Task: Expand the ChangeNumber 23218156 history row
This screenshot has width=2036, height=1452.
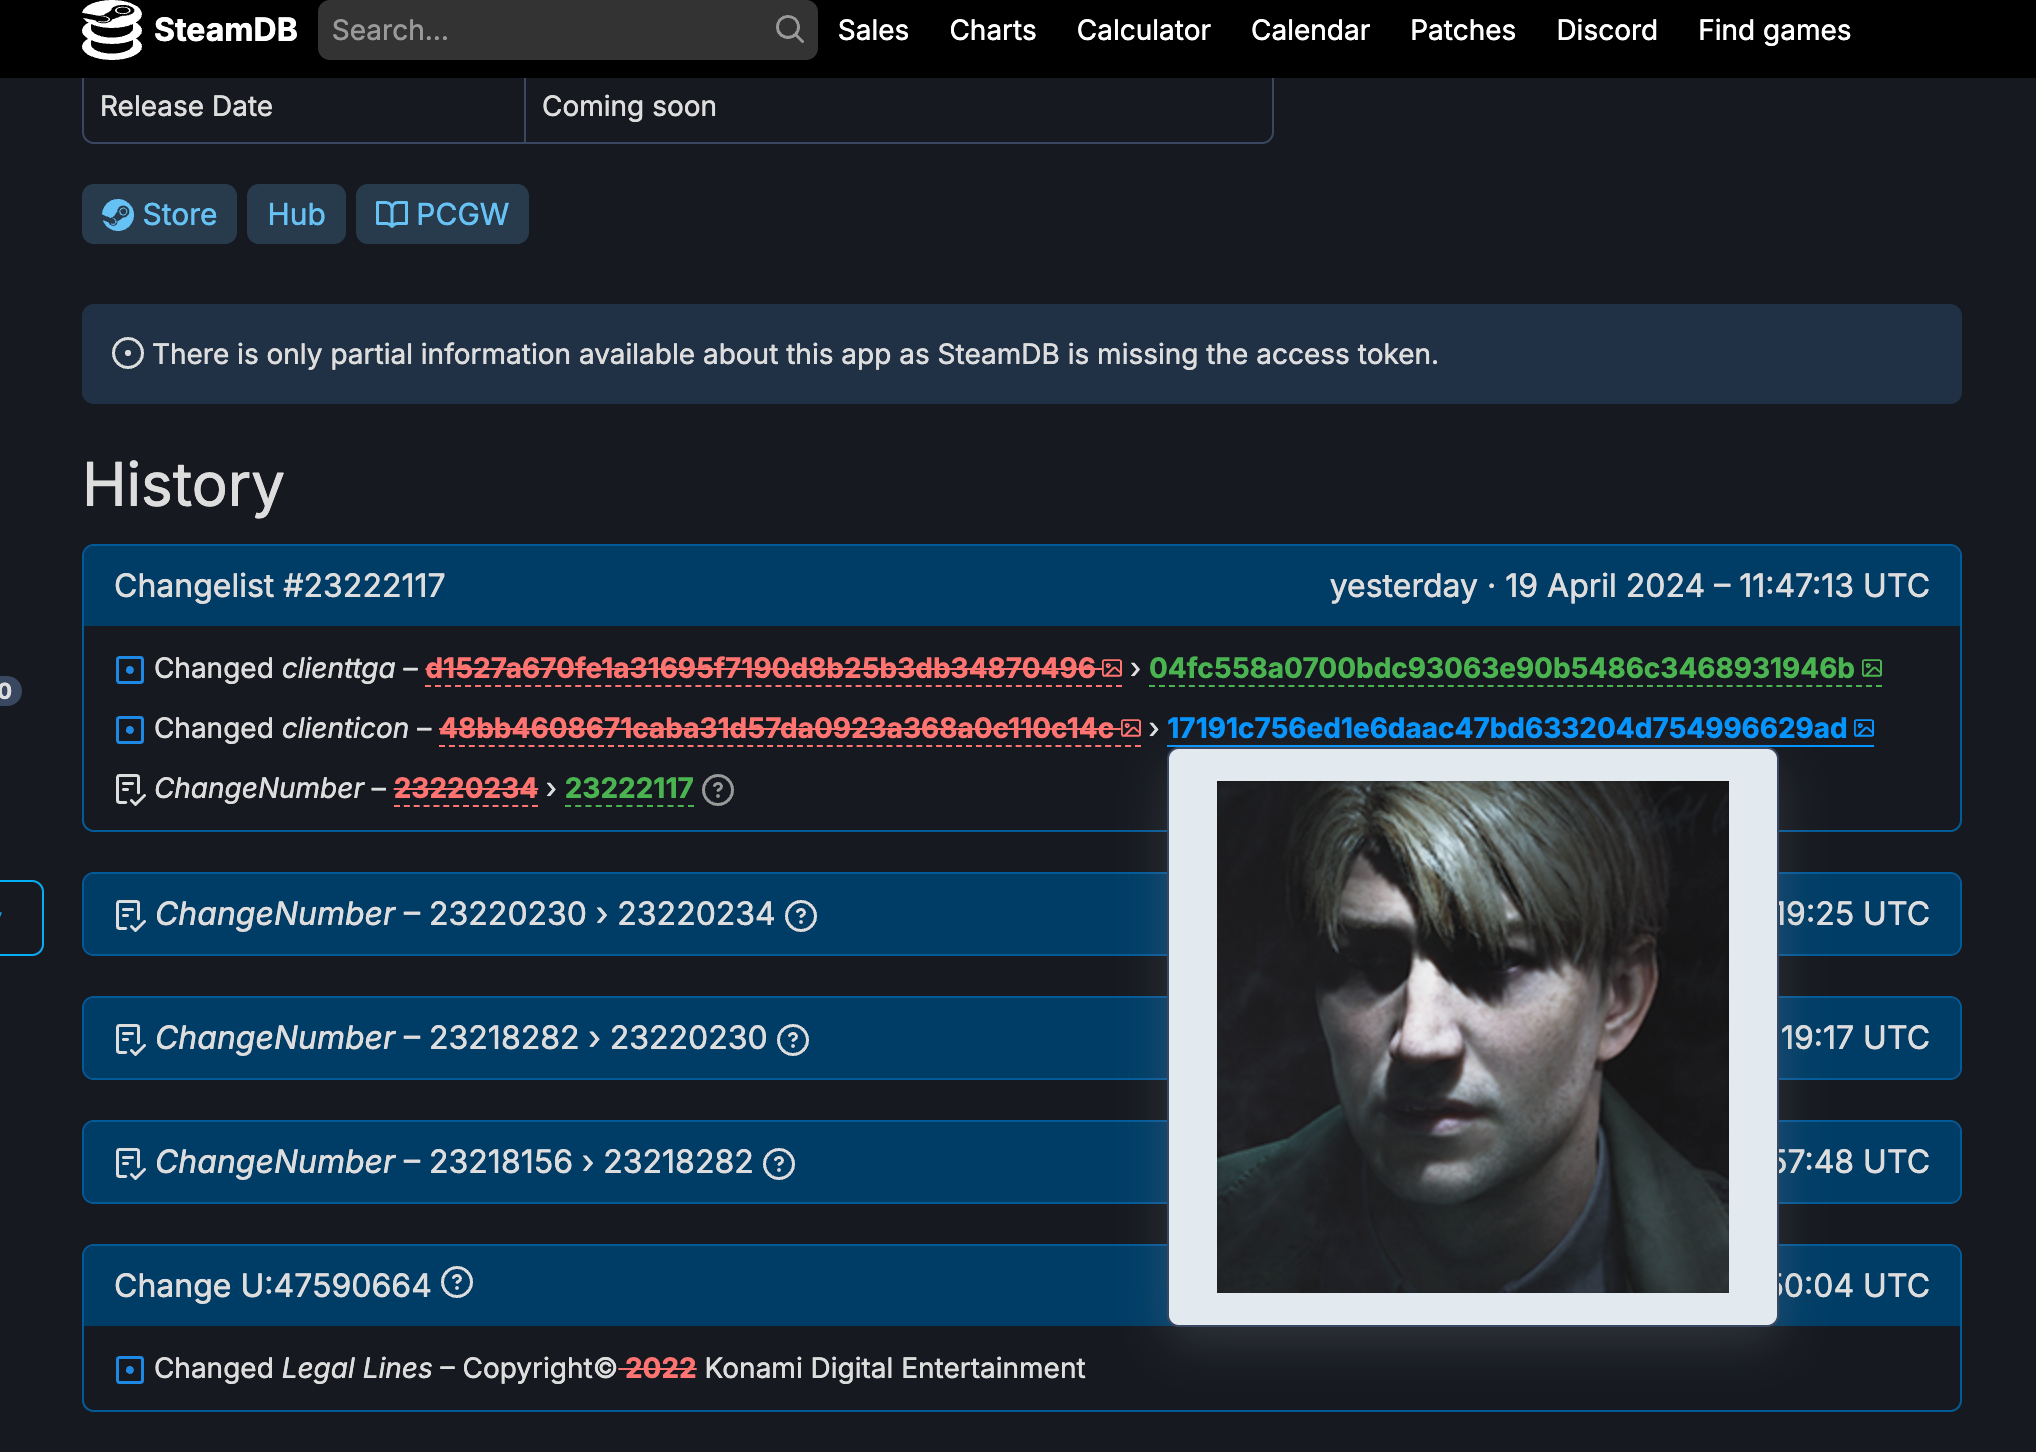Action: coord(450,1161)
